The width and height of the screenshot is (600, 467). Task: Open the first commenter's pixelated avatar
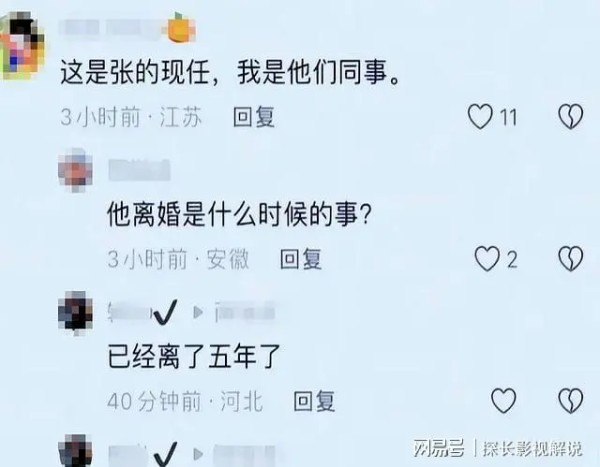[x=22, y=45]
